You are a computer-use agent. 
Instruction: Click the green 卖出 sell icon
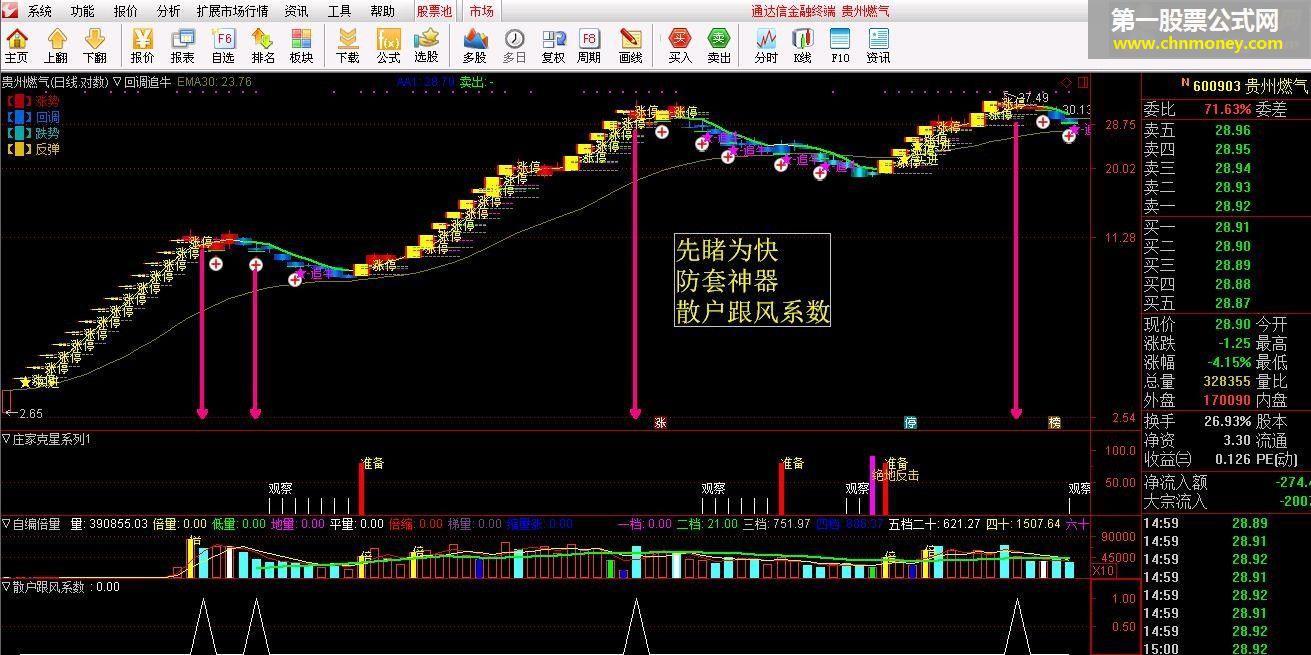coord(719,46)
